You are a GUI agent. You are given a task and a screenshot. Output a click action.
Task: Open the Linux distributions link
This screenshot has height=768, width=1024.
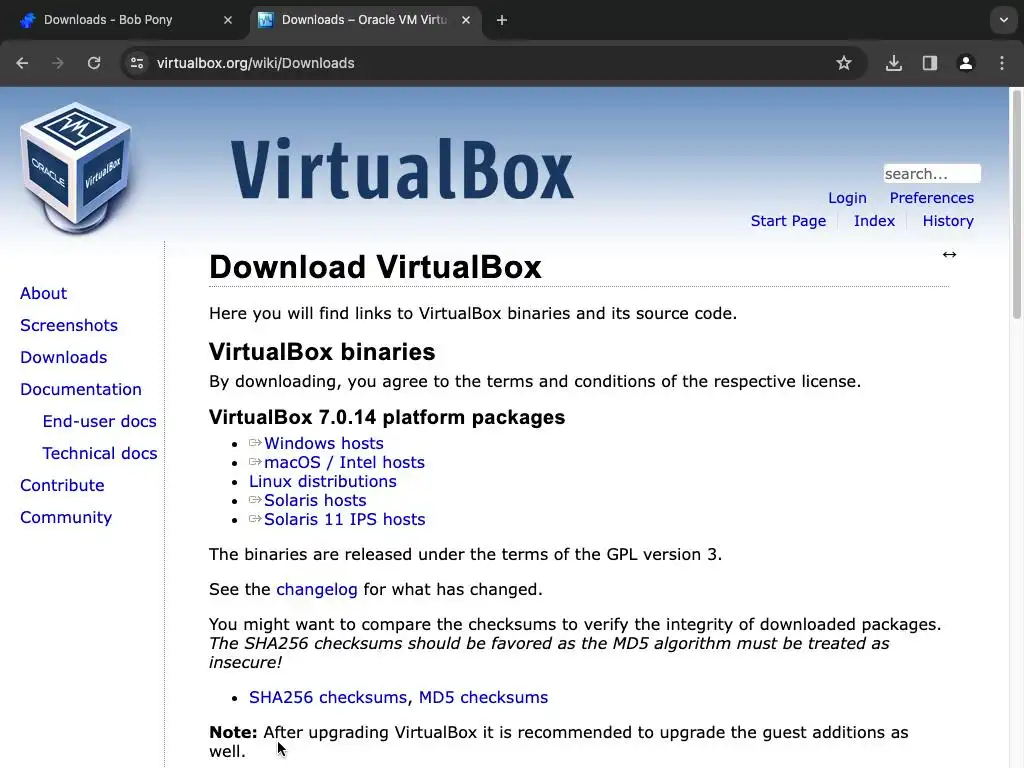[323, 481]
